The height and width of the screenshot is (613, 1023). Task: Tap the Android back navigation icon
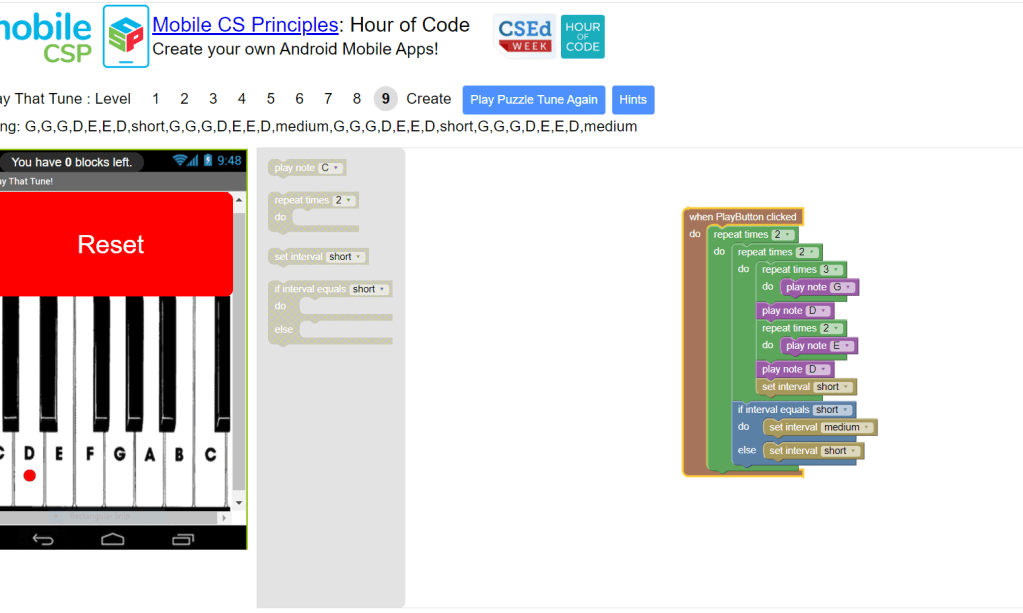pyautogui.click(x=43, y=539)
